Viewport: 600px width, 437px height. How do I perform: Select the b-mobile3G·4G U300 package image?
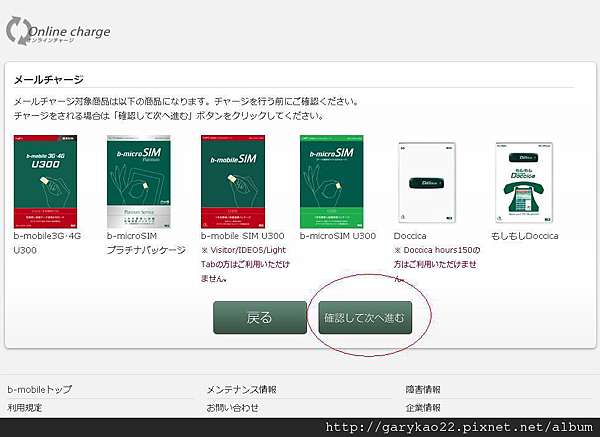pos(45,181)
